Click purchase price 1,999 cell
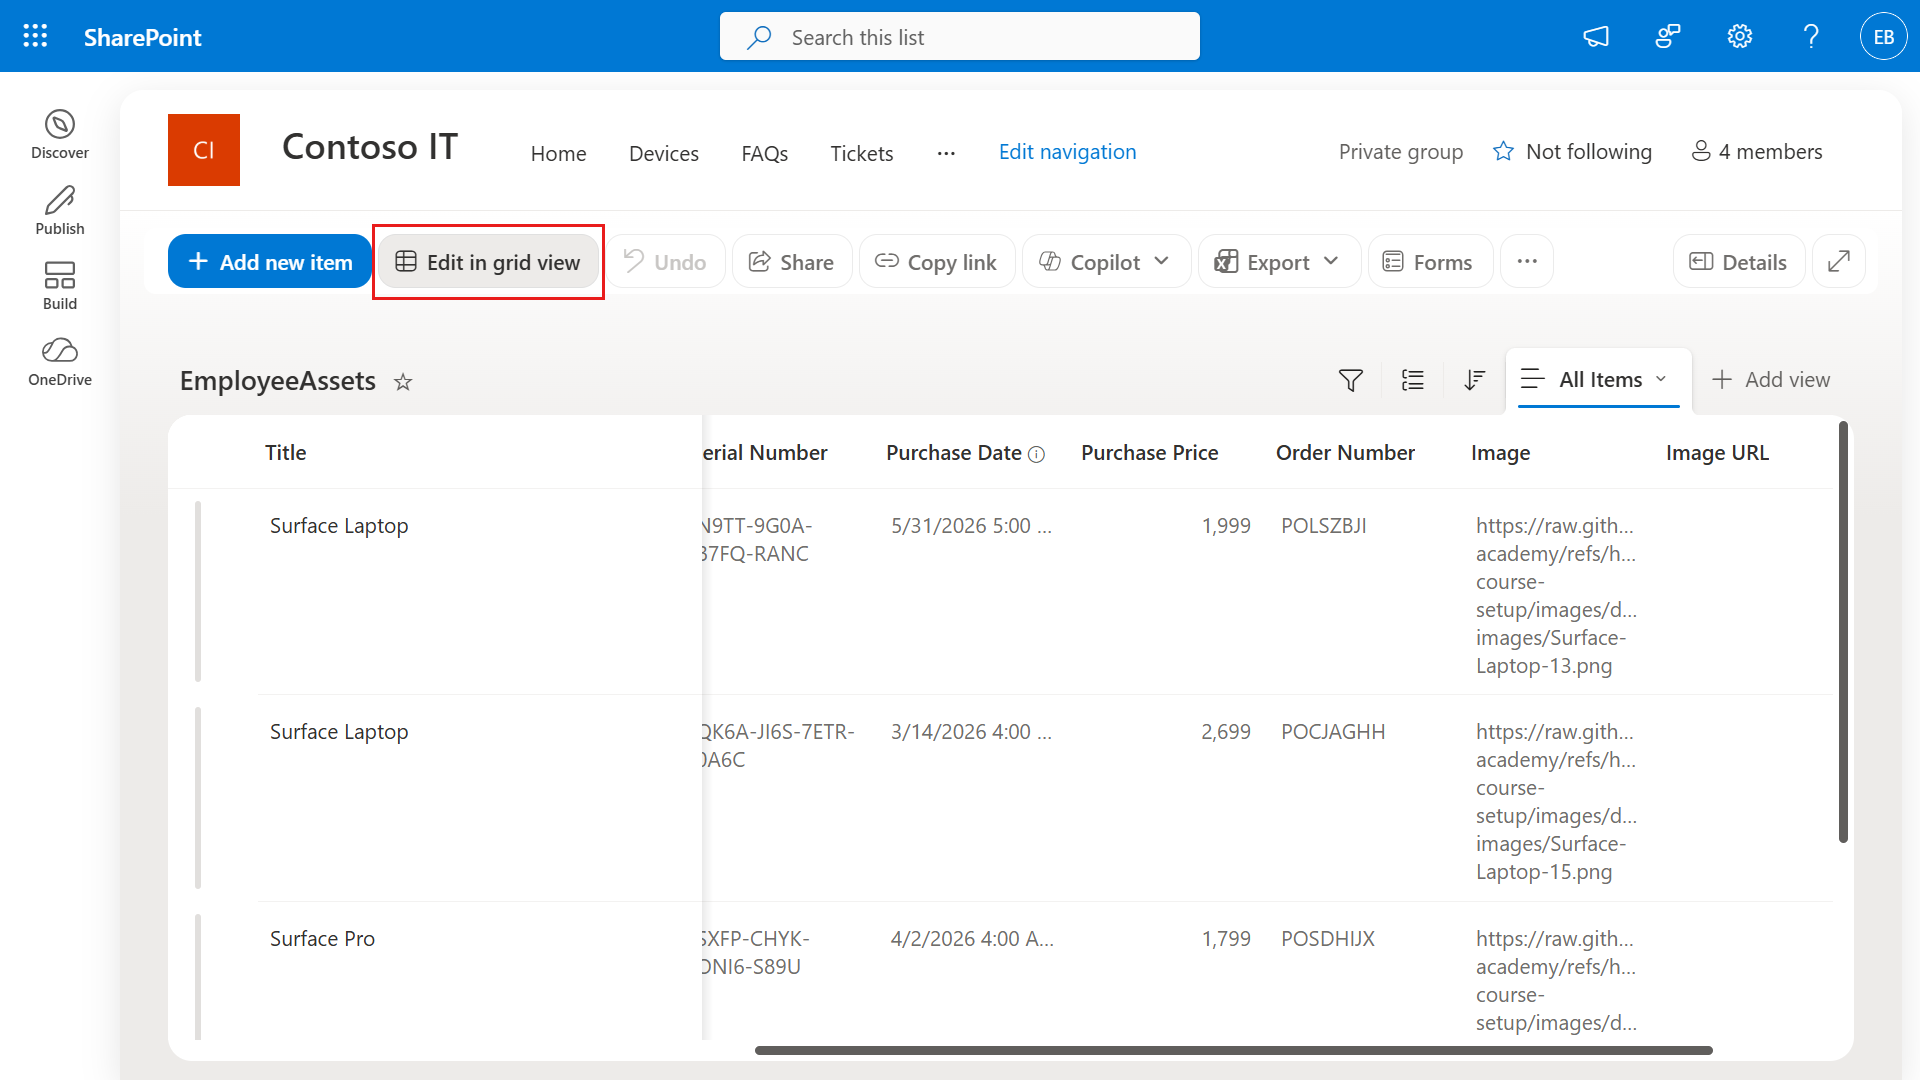This screenshot has width=1920, height=1080. tap(1226, 526)
